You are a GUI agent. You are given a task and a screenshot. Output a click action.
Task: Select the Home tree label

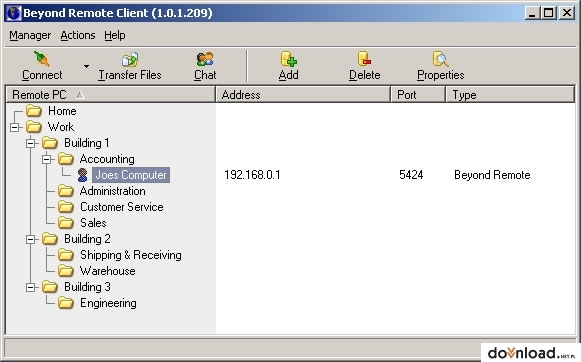tap(62, 111)
